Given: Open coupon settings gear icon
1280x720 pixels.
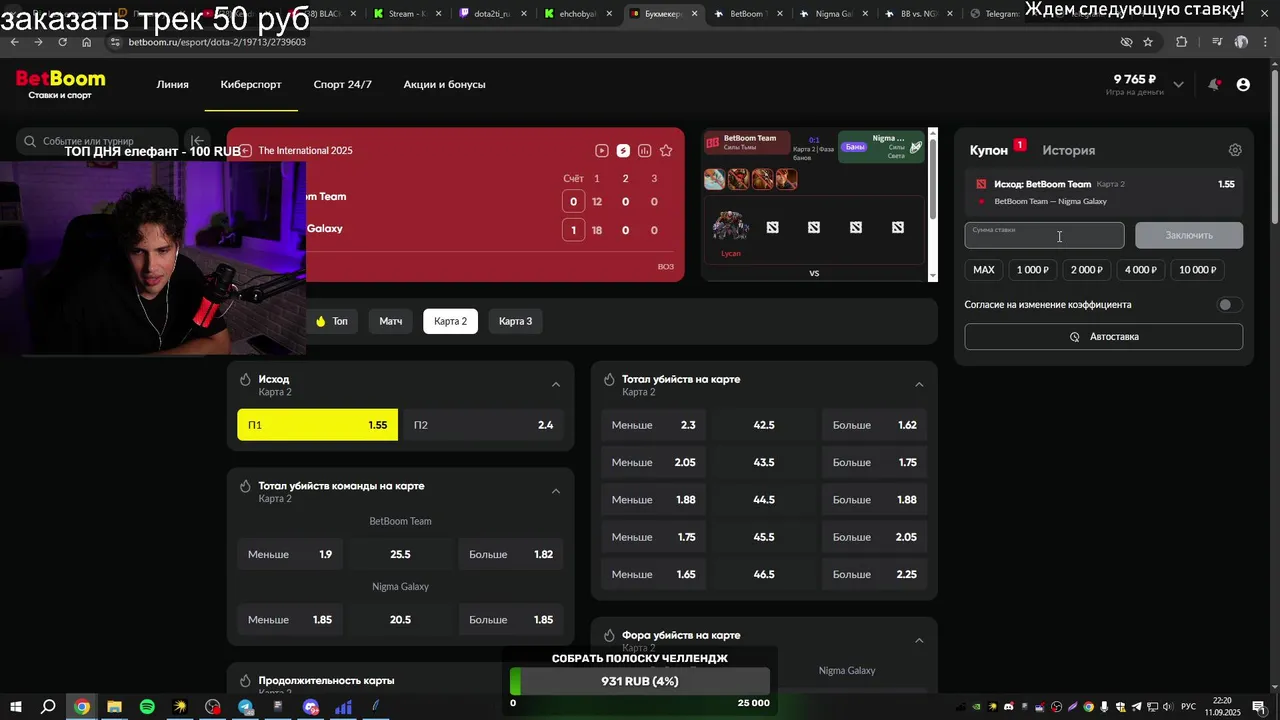Looking at the screenshot, I should 1235,150.
